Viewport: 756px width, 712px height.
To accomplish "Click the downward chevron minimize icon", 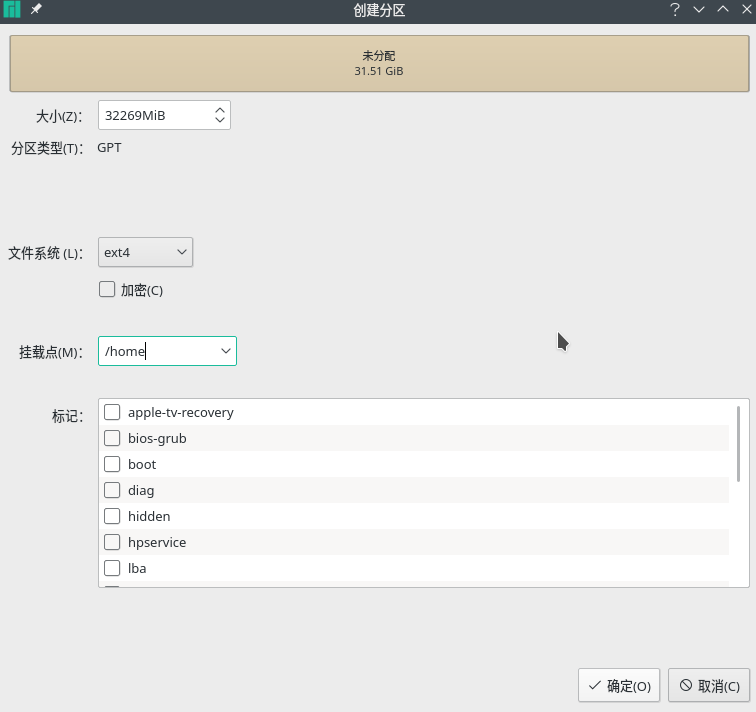I will (699, 10).
